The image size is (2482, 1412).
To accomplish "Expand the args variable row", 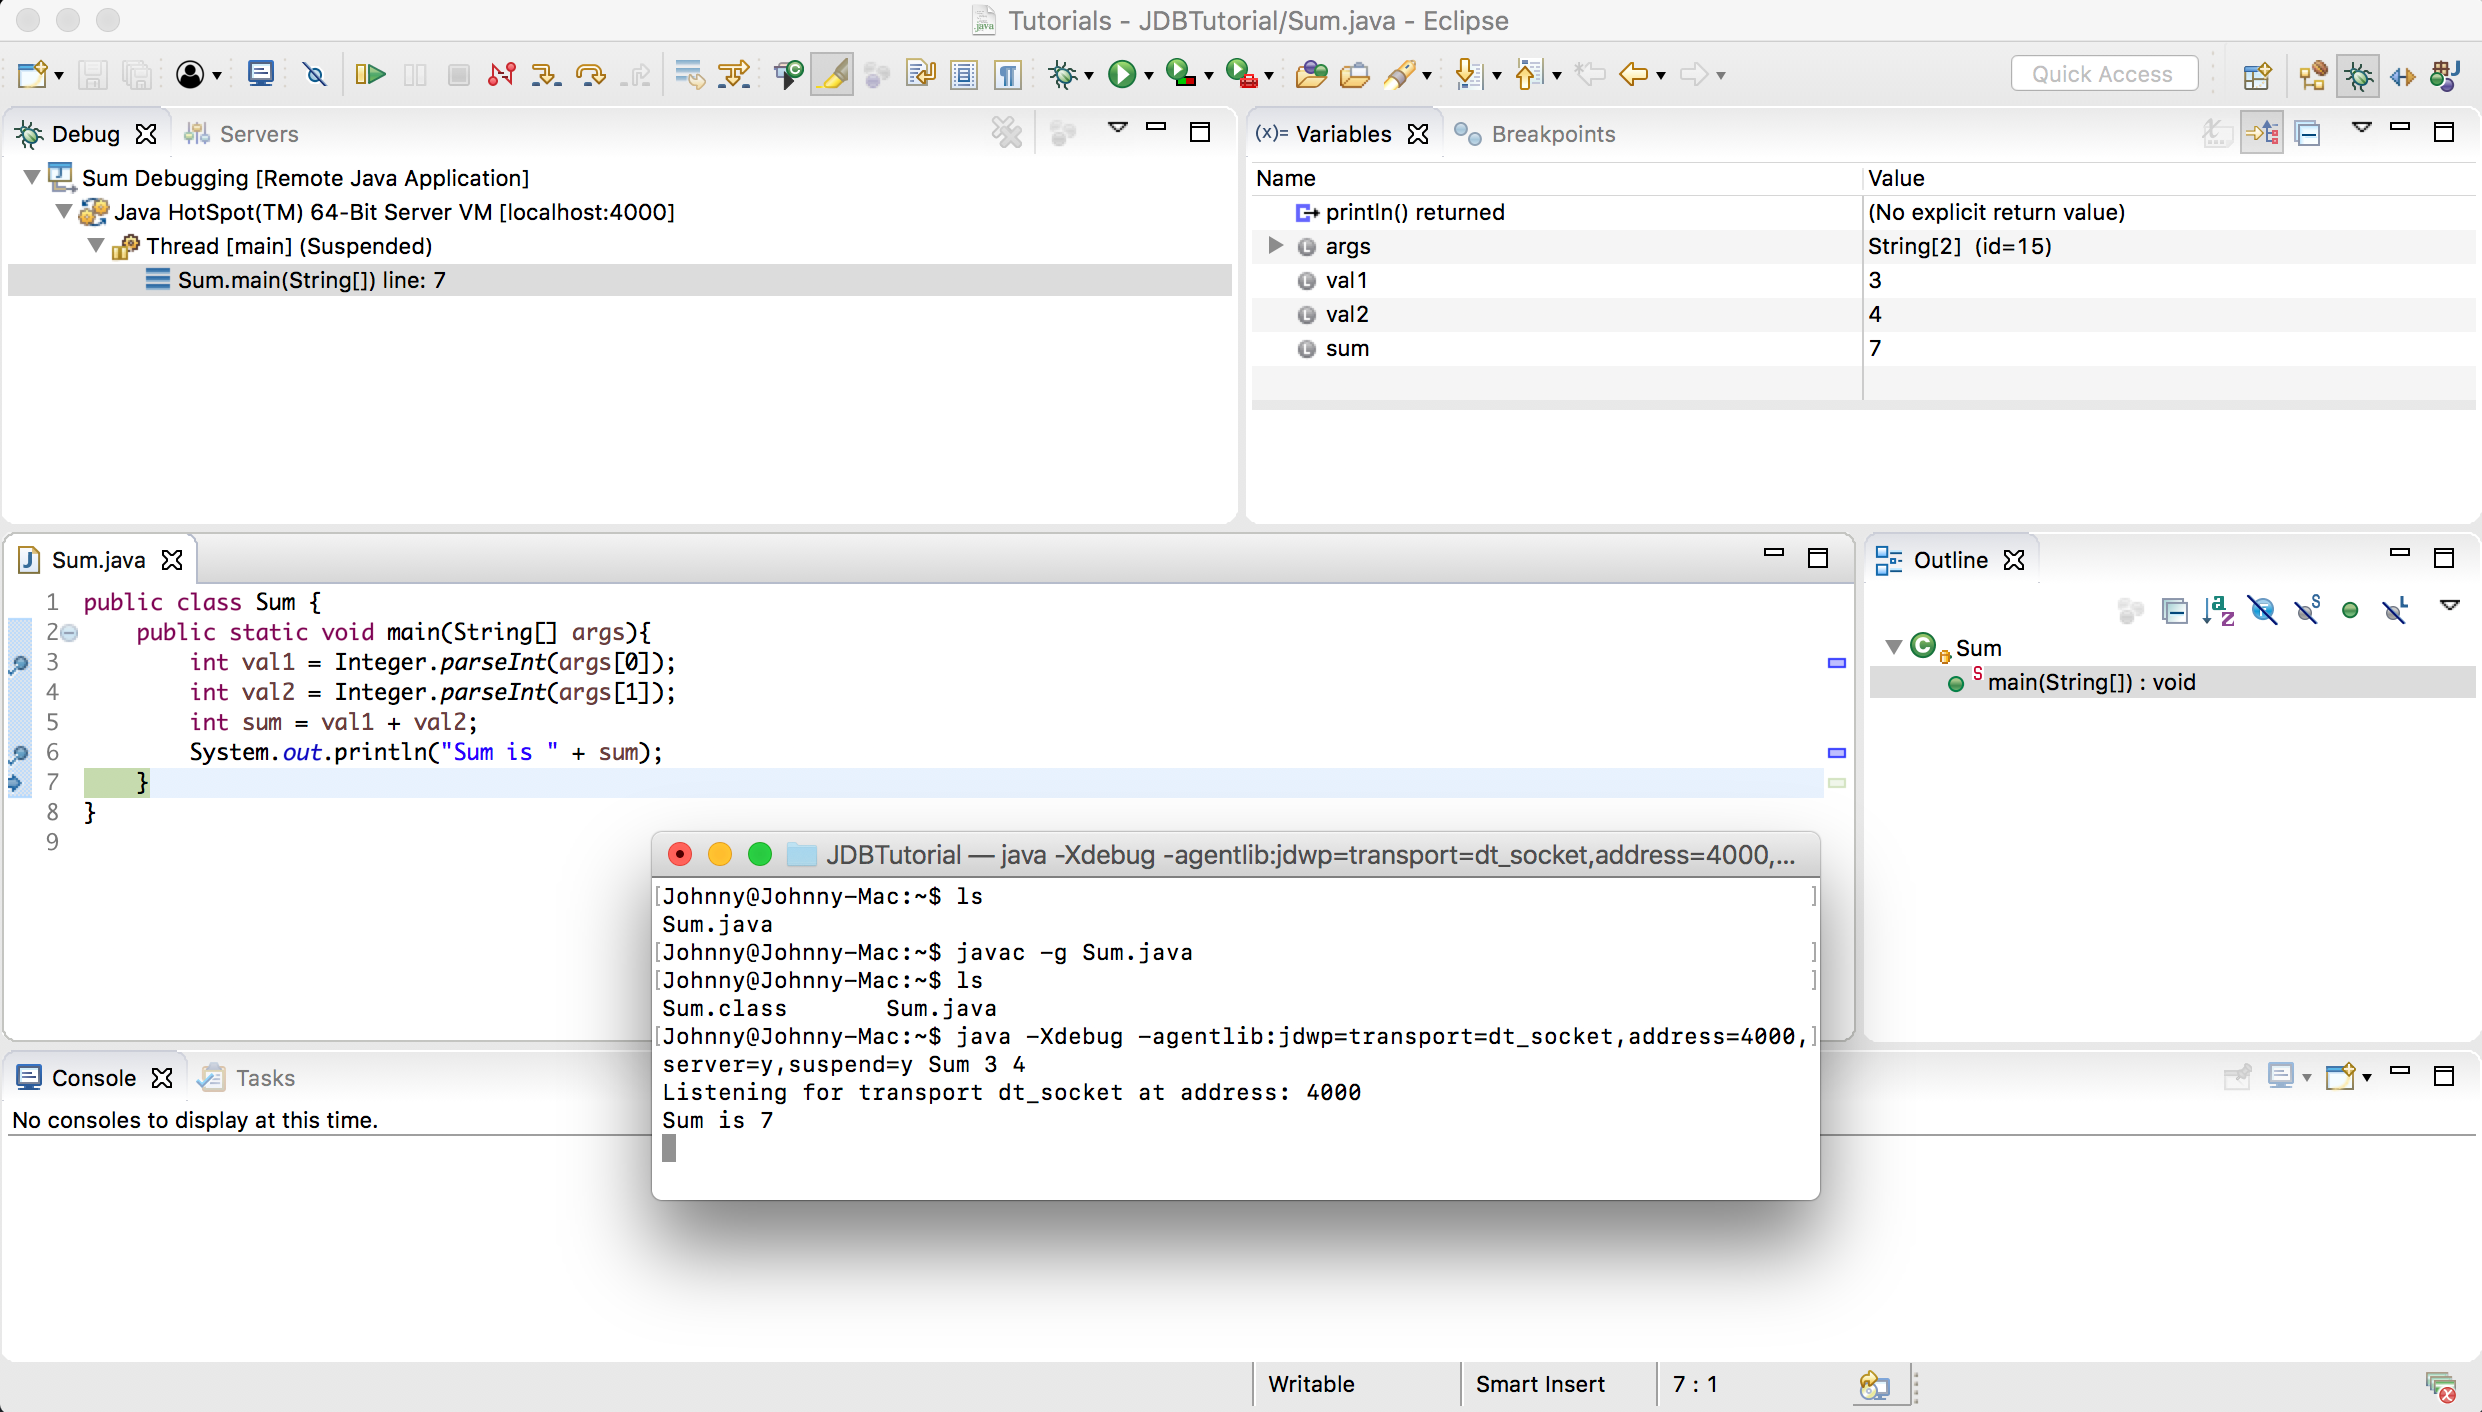I will tap(1275, 245).
